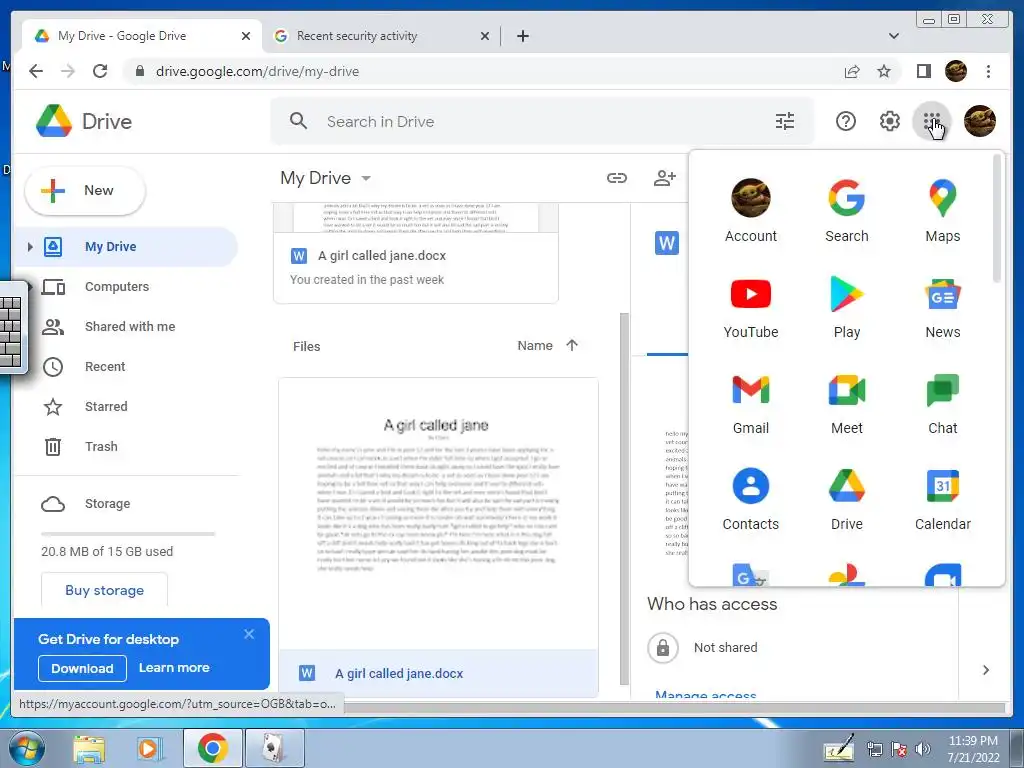Launch Maps from the apps panel
Image resolution: width=1024 pixels, height=768 pixels.
[x=942, y=211]
